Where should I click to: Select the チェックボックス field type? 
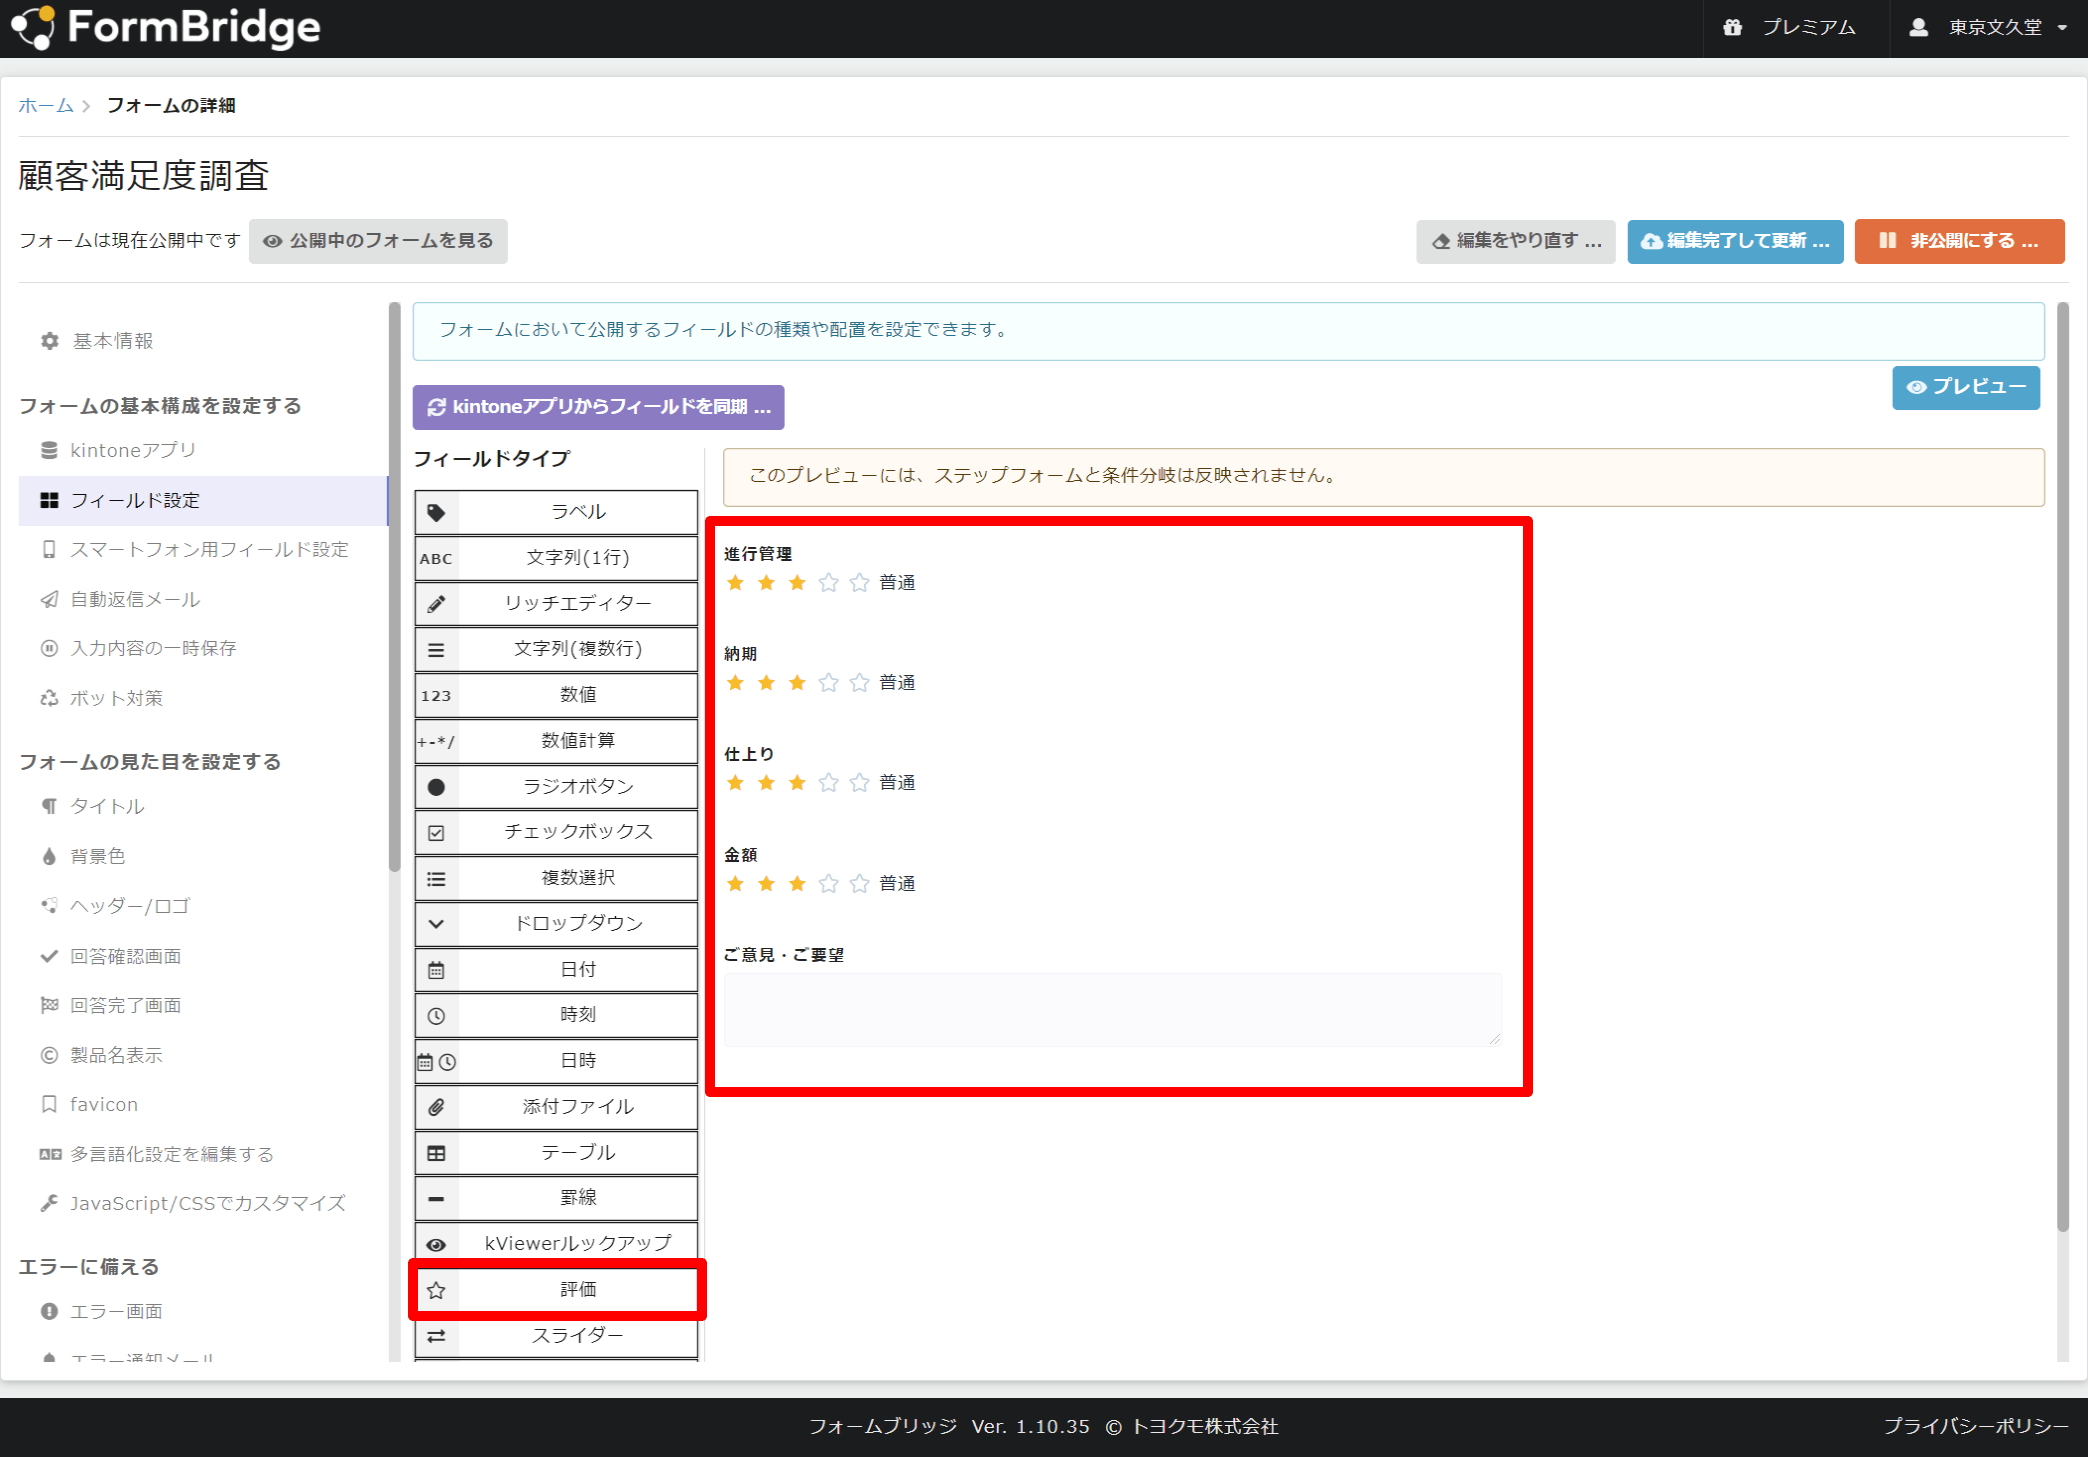click(577, 832)
